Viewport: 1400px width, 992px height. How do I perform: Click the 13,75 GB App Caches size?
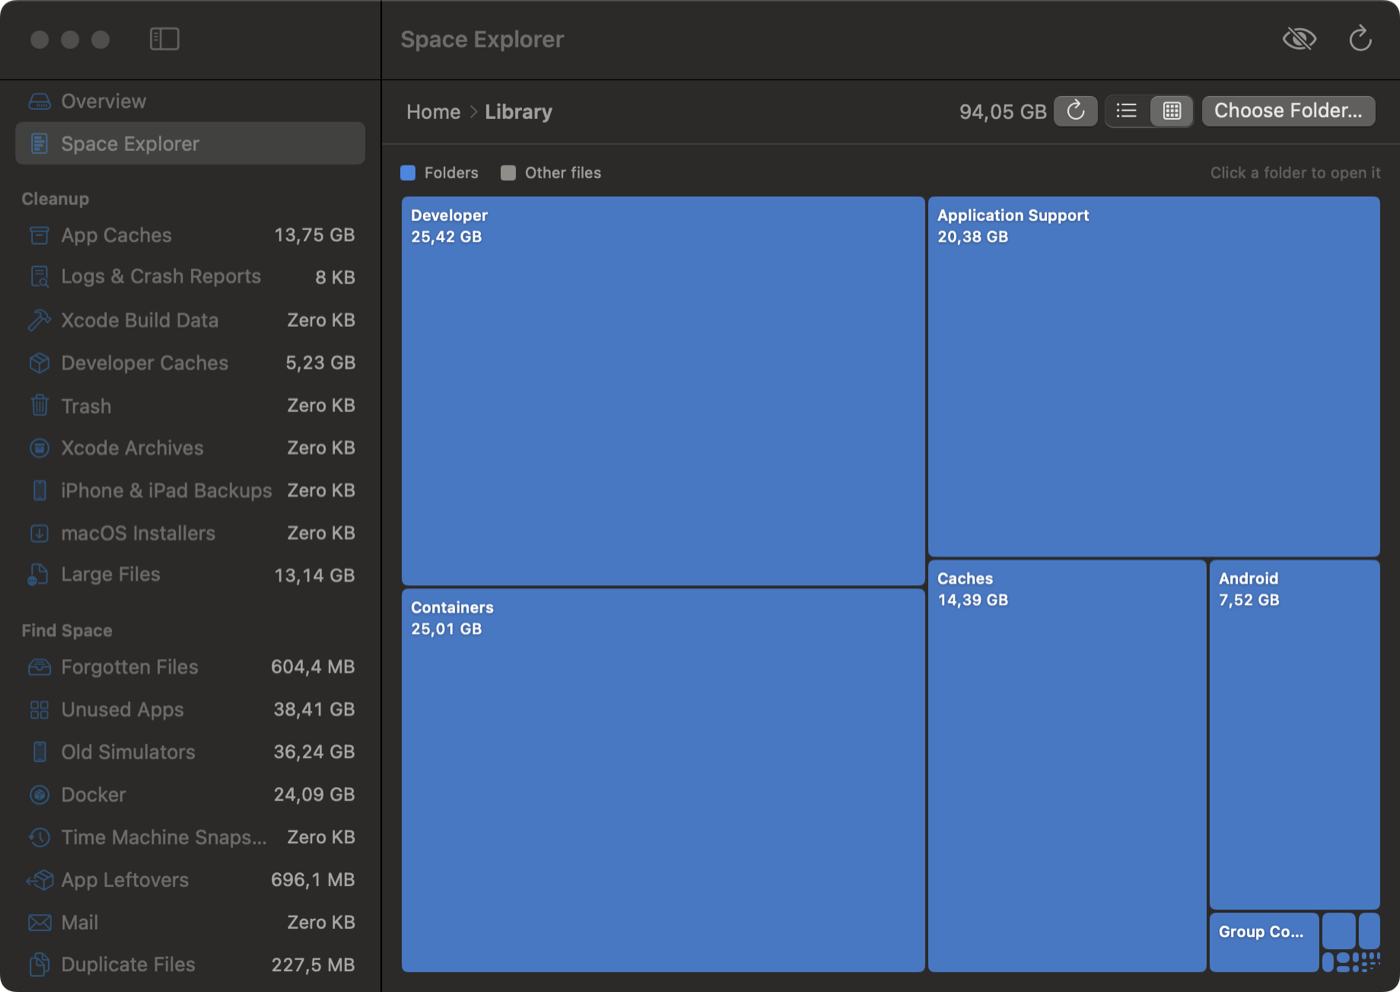pos(314,235)
